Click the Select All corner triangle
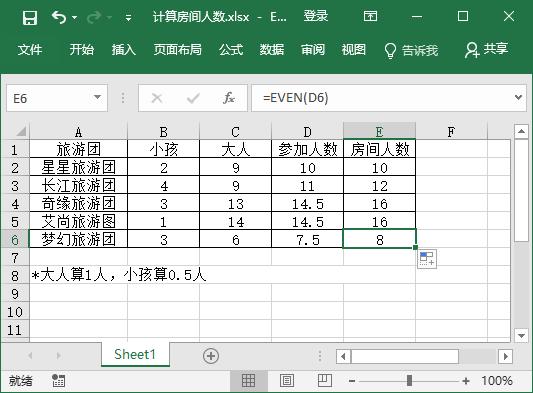 (x=21, y=131)
